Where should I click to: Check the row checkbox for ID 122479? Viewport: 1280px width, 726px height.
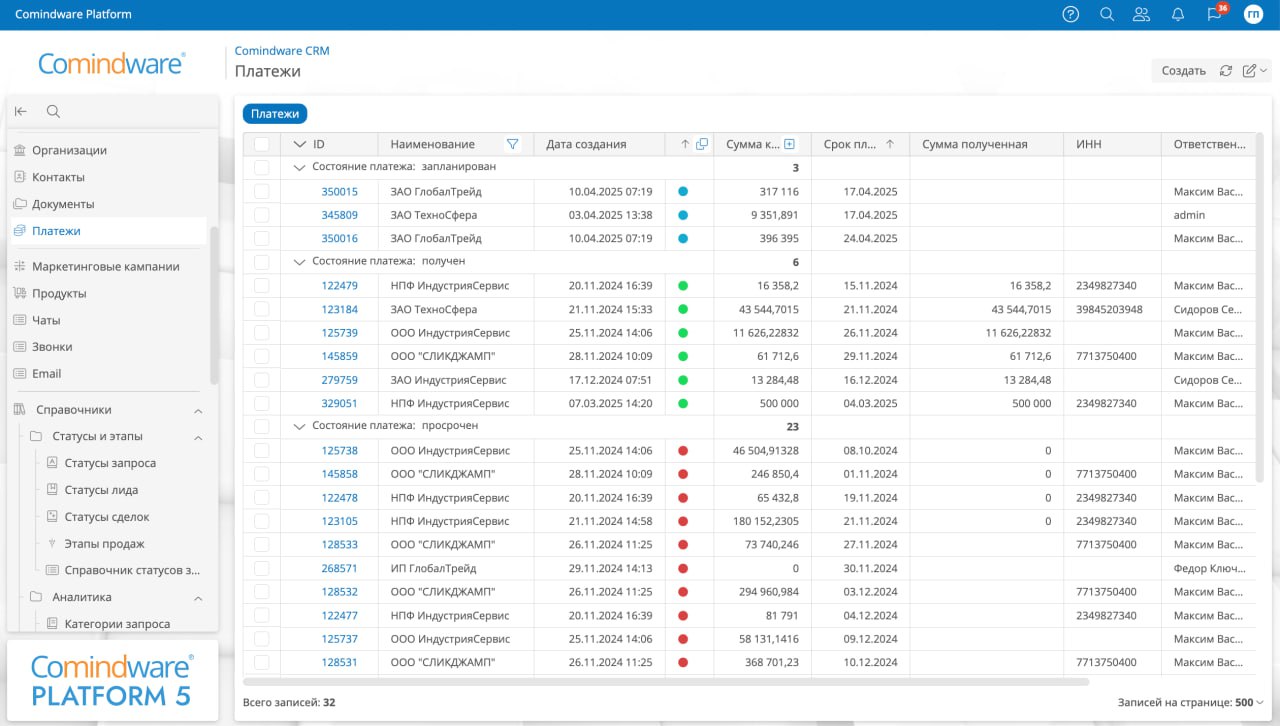(262, 285)
